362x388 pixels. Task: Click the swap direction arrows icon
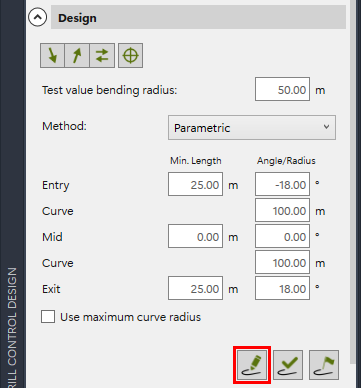(102, 55)
